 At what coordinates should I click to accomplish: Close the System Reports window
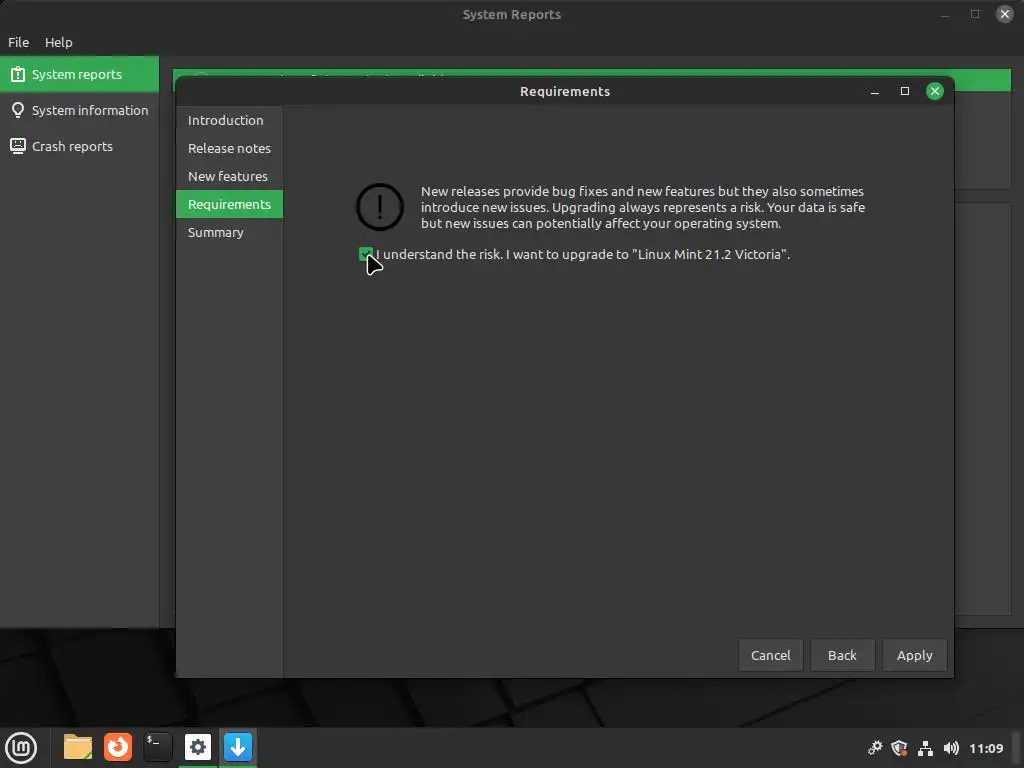coord(1004,14)
